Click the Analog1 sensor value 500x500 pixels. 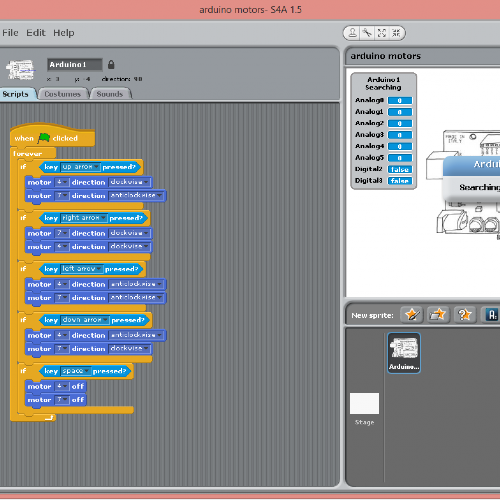point(400,112)
